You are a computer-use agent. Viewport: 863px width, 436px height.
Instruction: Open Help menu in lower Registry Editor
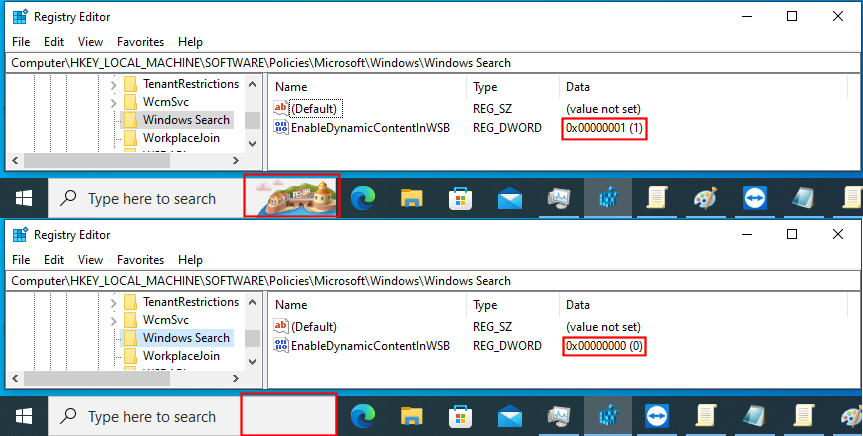(x=190, y=260)
